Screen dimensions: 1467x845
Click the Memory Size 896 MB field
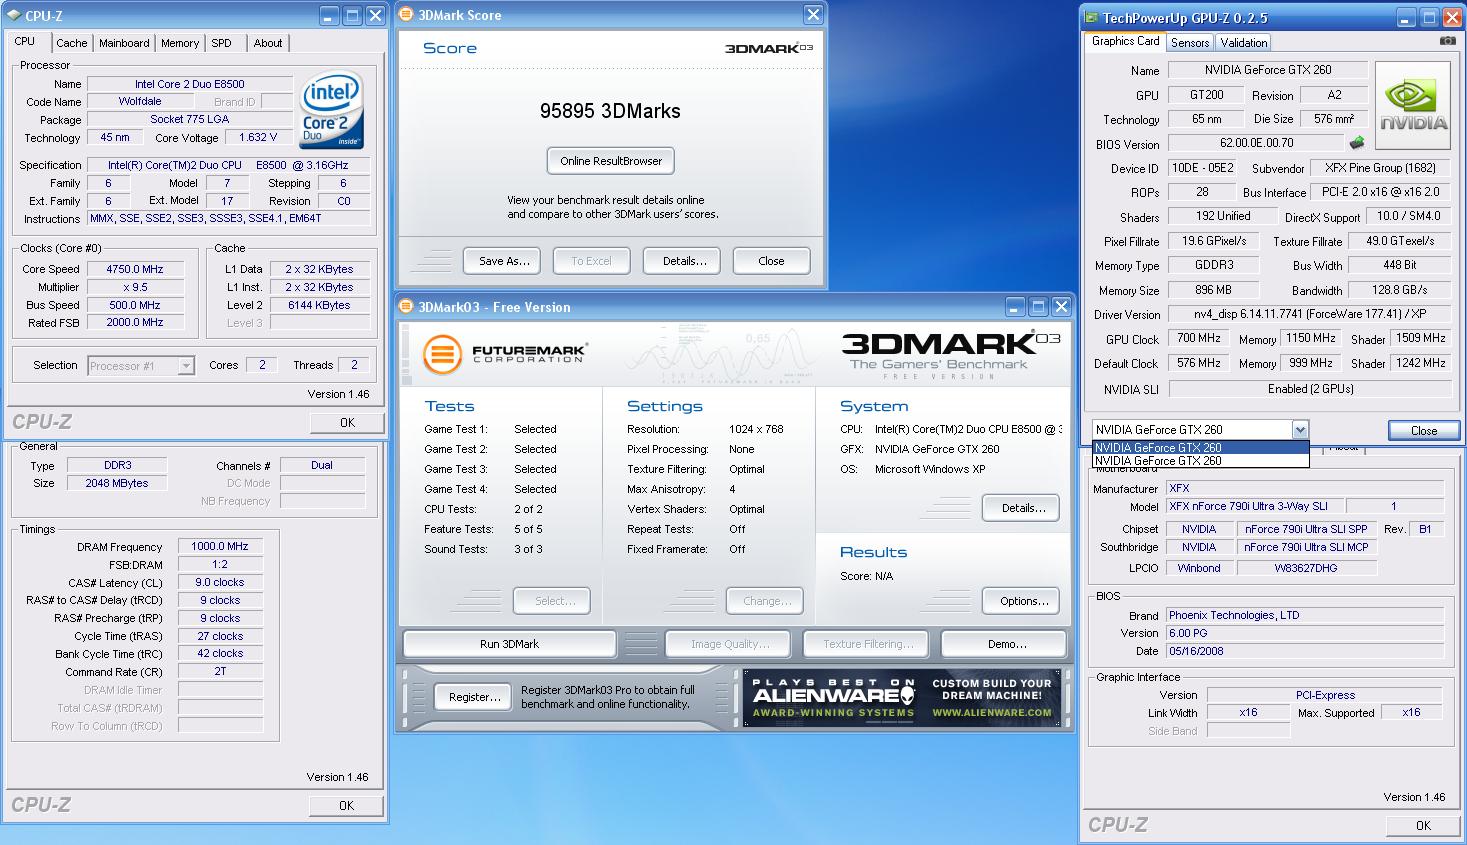click(x=1212, y=290)
